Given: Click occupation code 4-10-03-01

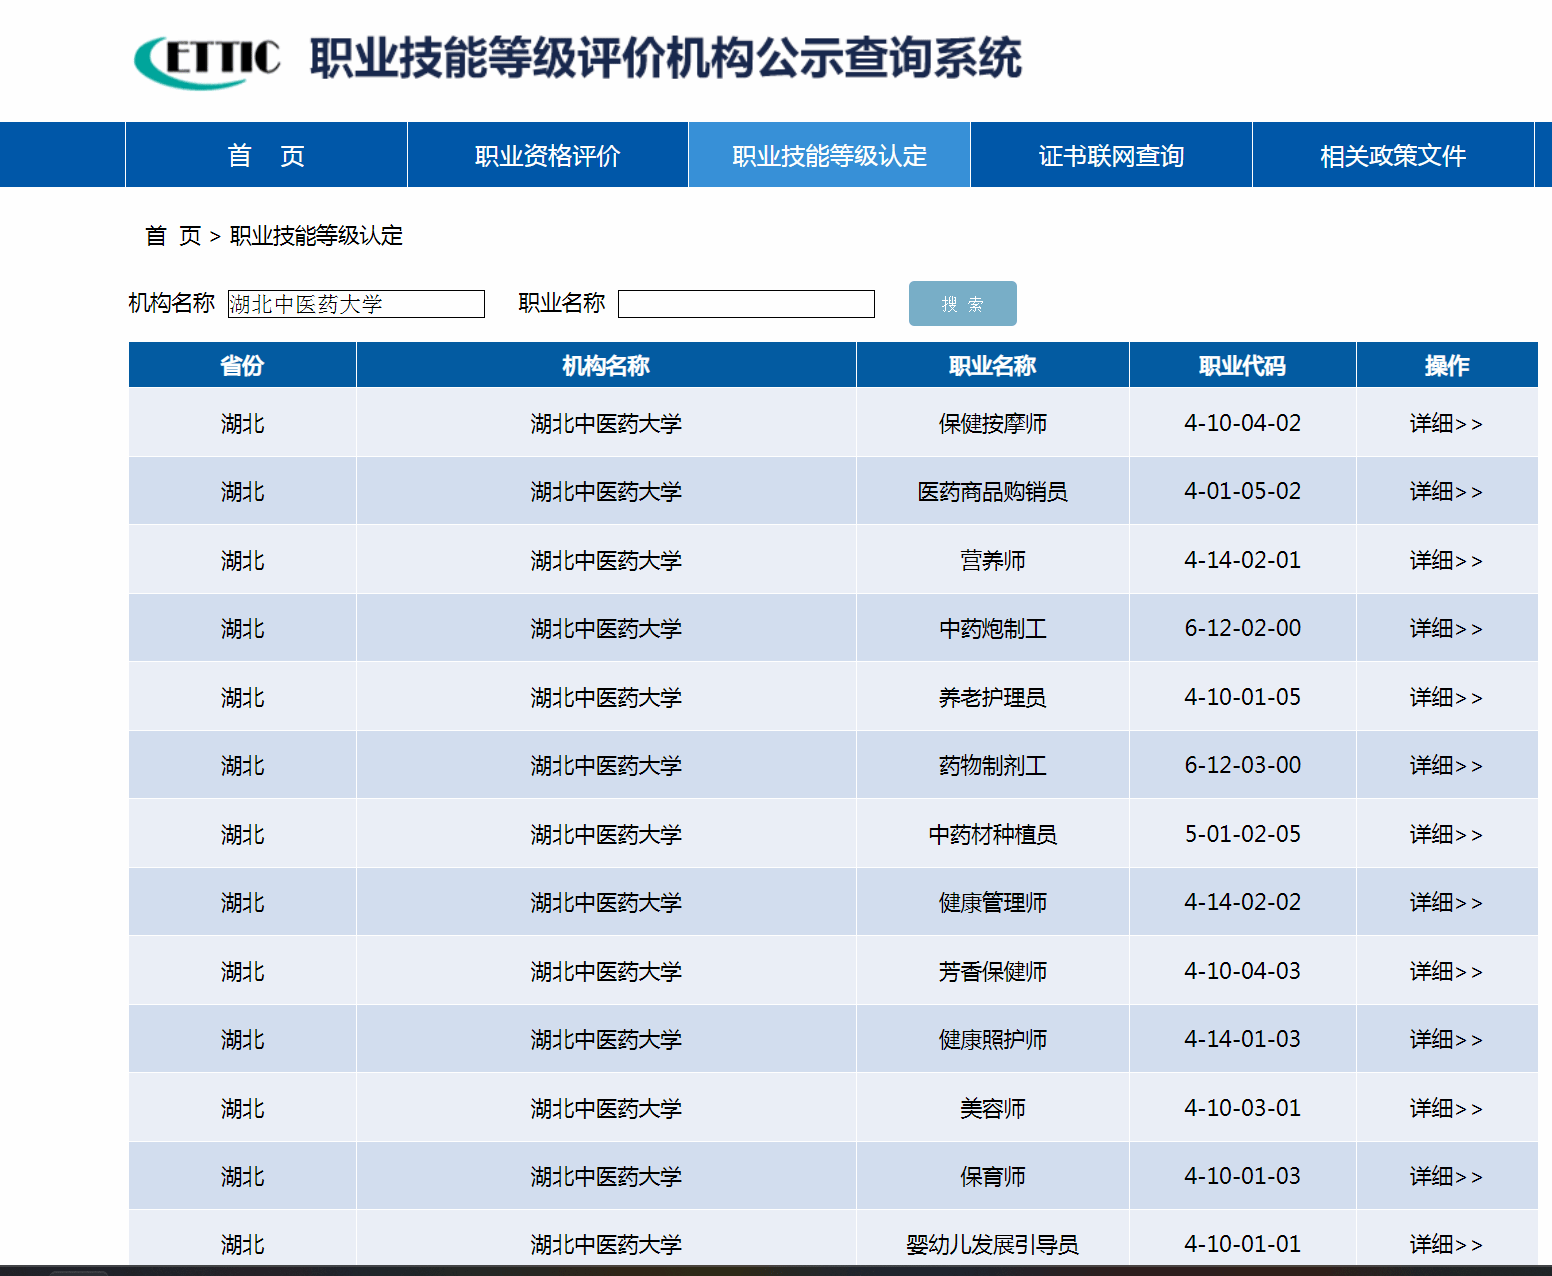Looking at the screenshot, I should click(1243, 1108).
